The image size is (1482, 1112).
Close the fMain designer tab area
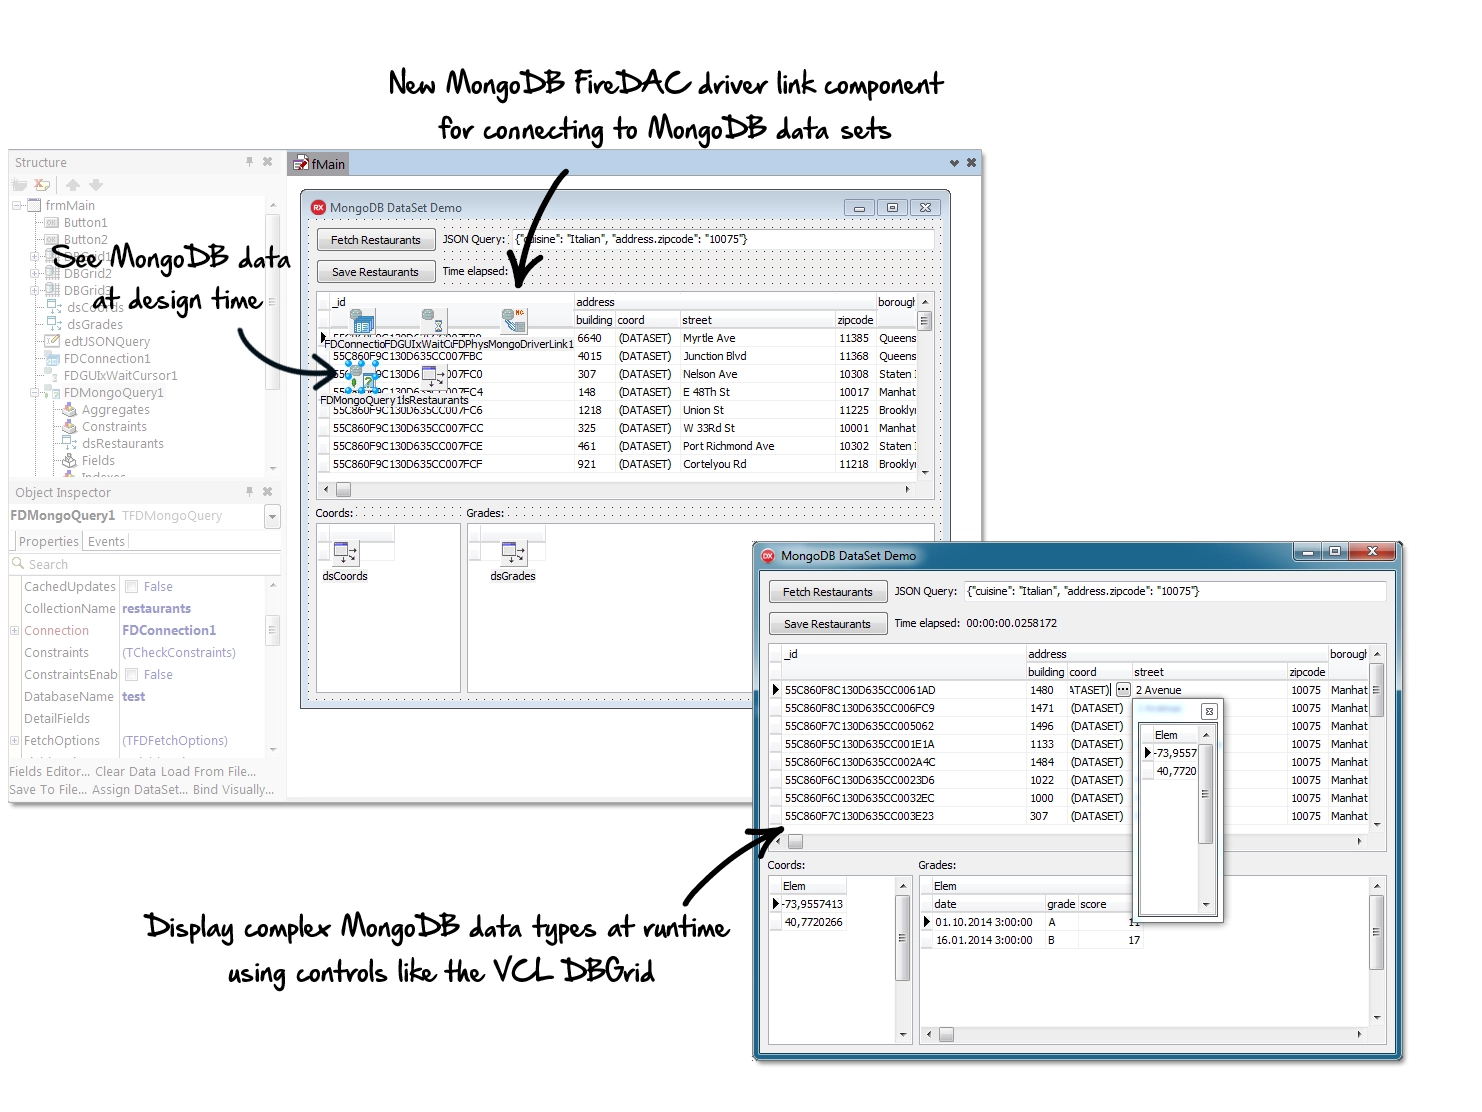(971, 162)
